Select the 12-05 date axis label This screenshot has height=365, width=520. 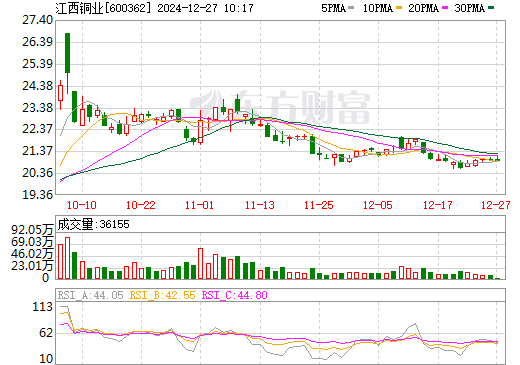point(378,205)
